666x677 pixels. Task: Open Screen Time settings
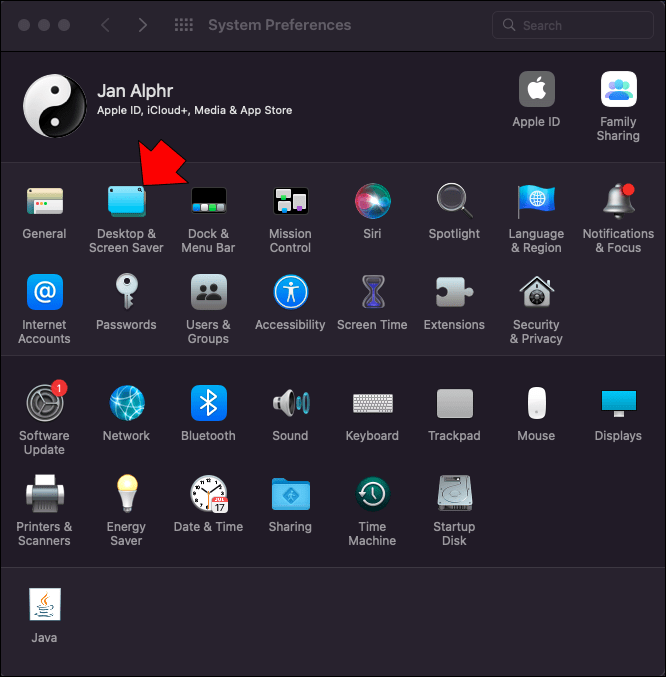point(372,292)
